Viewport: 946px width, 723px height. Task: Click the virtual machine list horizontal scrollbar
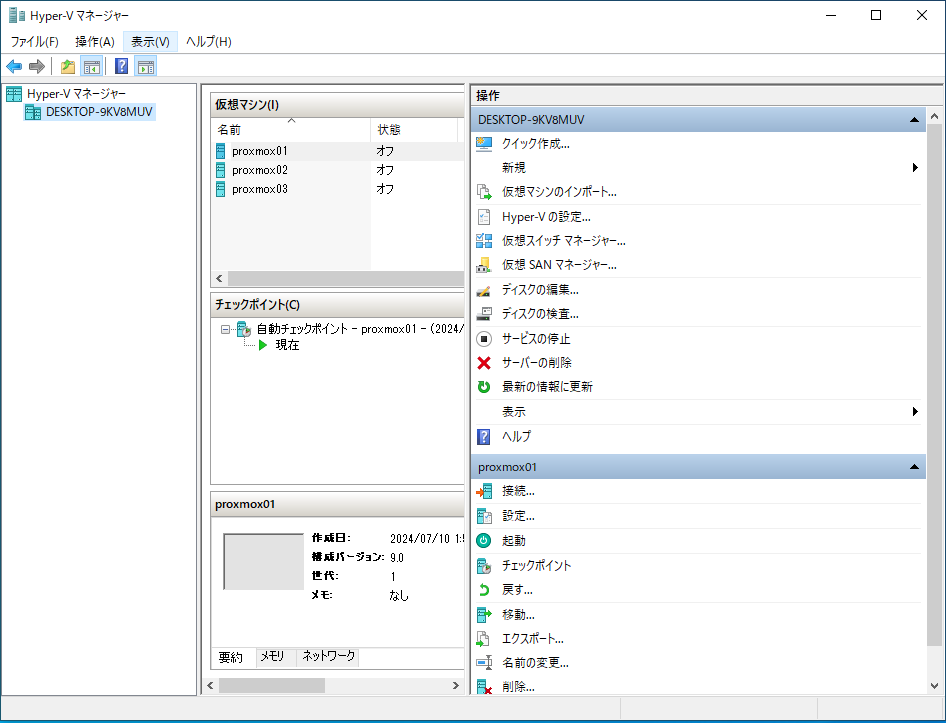click(340, 279)
